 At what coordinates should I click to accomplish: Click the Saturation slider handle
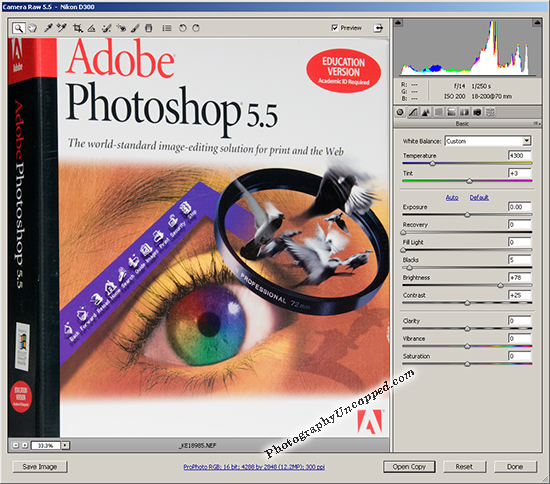click(467, 364)
